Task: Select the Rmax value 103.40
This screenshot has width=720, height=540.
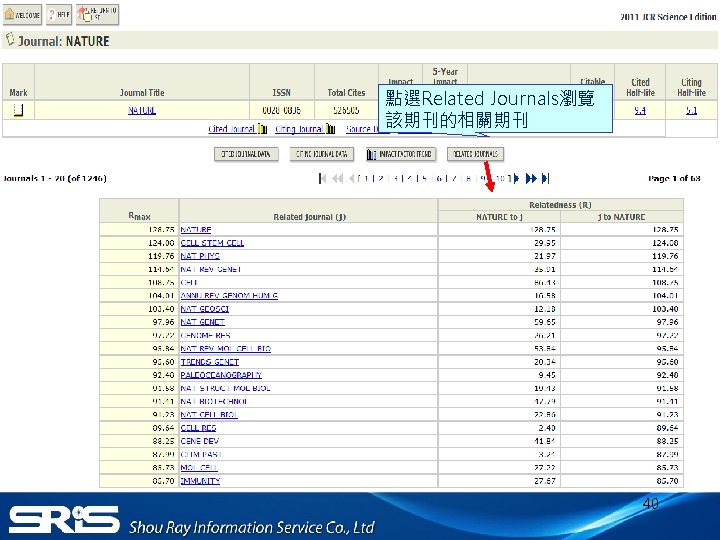Action: pos(161,309)
